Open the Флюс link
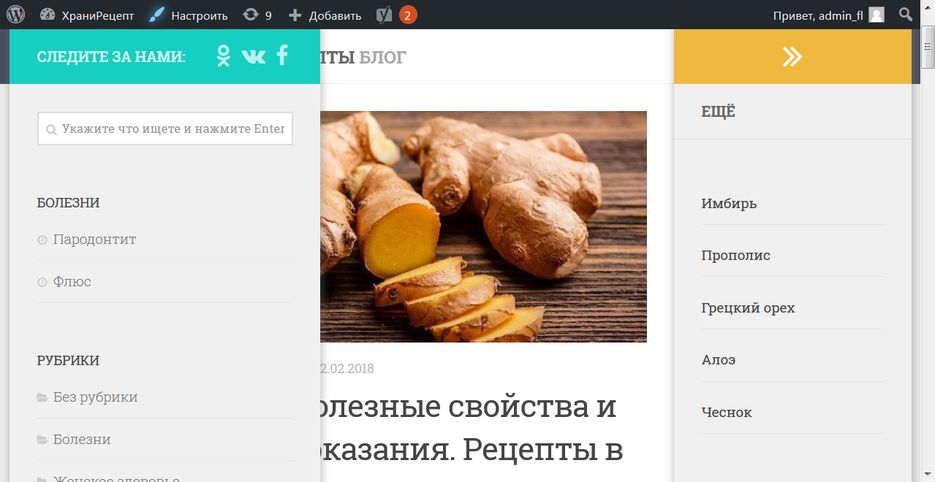 point(72,282)
